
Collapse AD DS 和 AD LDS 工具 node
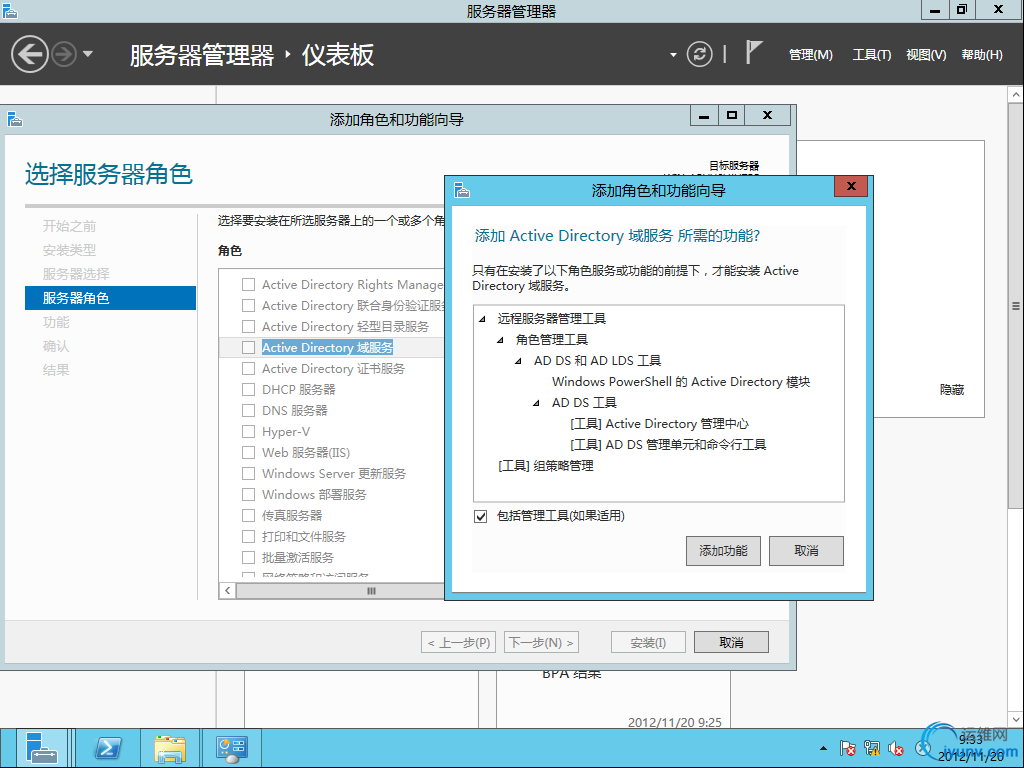(518, 360)
